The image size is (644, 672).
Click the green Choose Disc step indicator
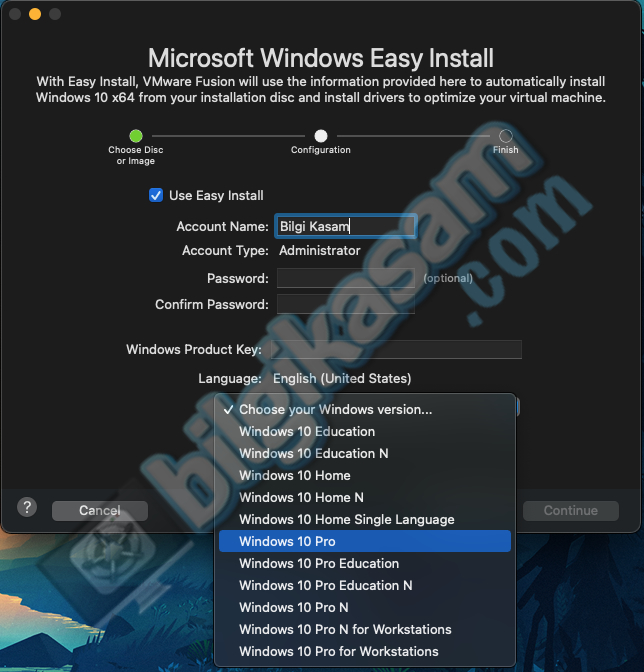[136, 136]
